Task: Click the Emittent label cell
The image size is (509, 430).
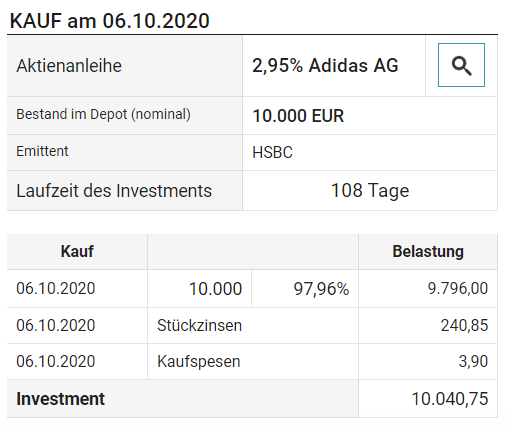Action: 125,152
